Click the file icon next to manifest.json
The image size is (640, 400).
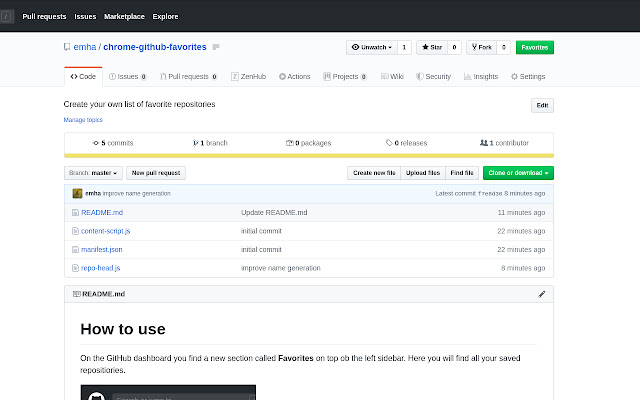(74, 249)
